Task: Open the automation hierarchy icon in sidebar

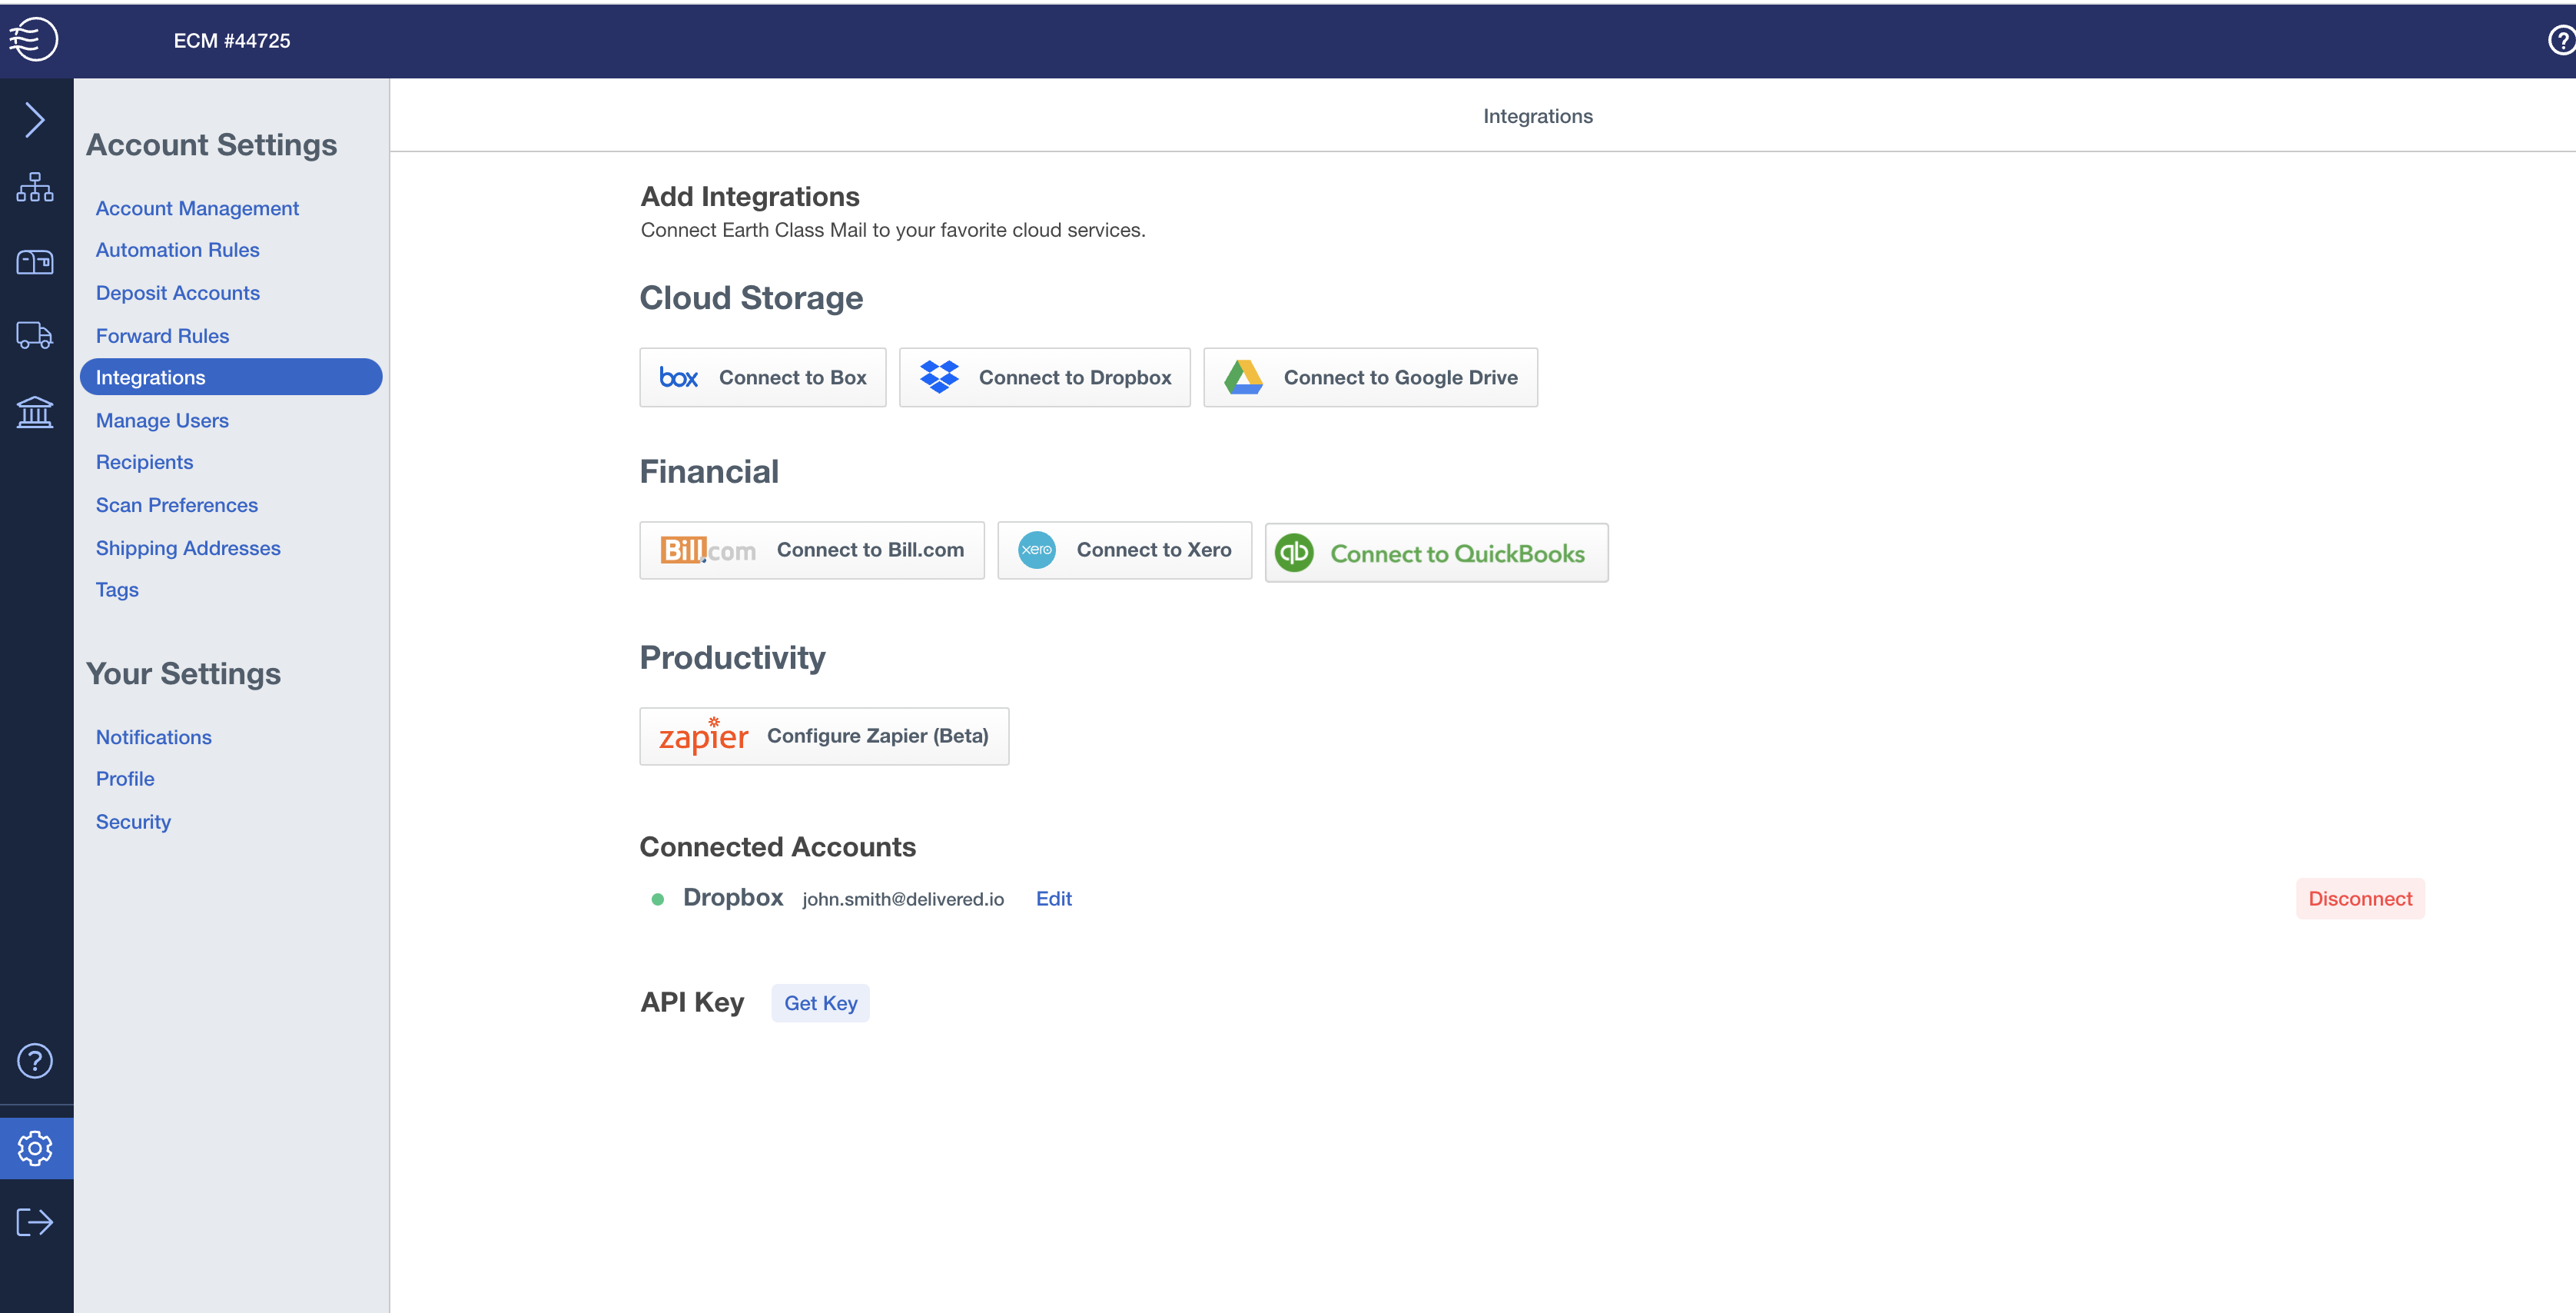Action: [x=36, y=187]
